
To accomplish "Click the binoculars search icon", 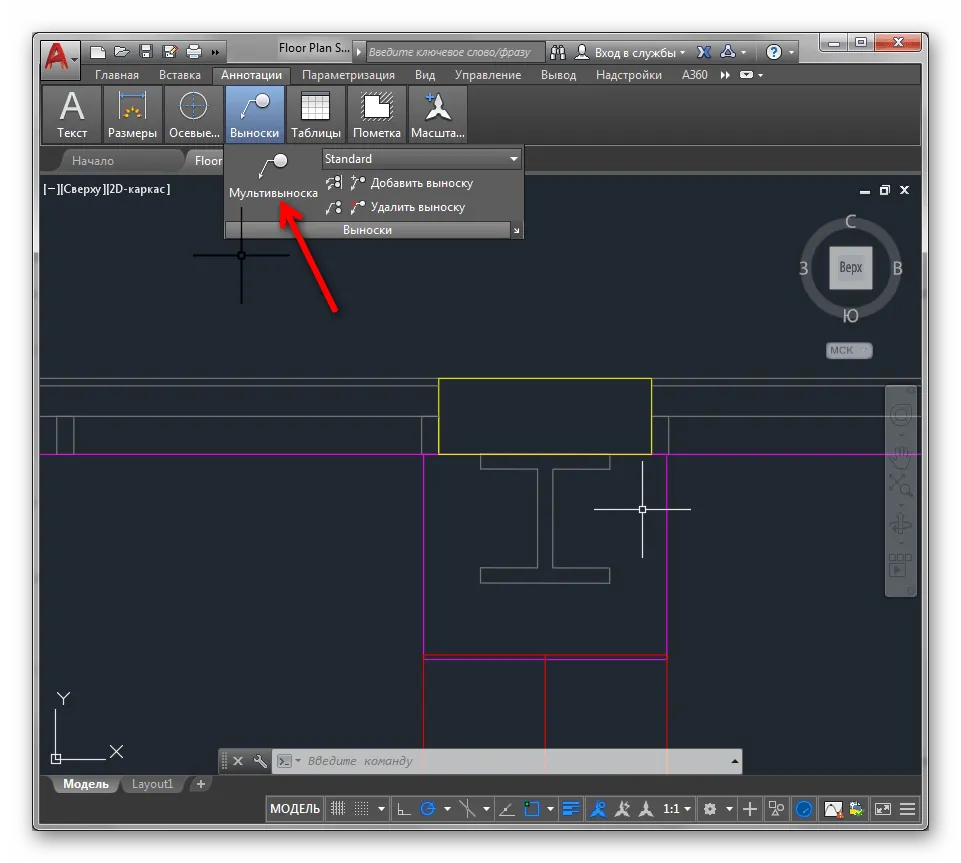I will 558,53.
